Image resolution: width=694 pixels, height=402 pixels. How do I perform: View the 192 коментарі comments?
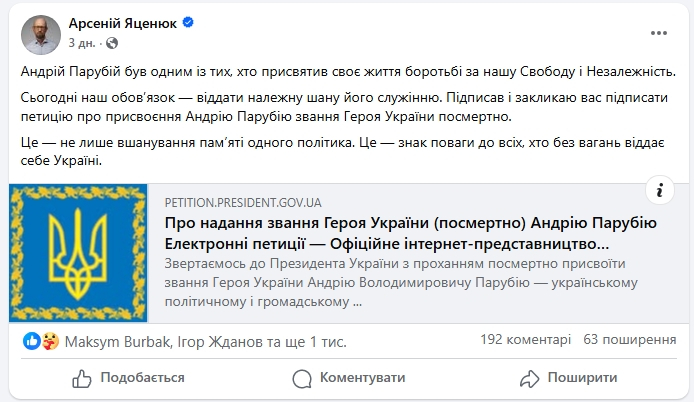tap(525, 340)
